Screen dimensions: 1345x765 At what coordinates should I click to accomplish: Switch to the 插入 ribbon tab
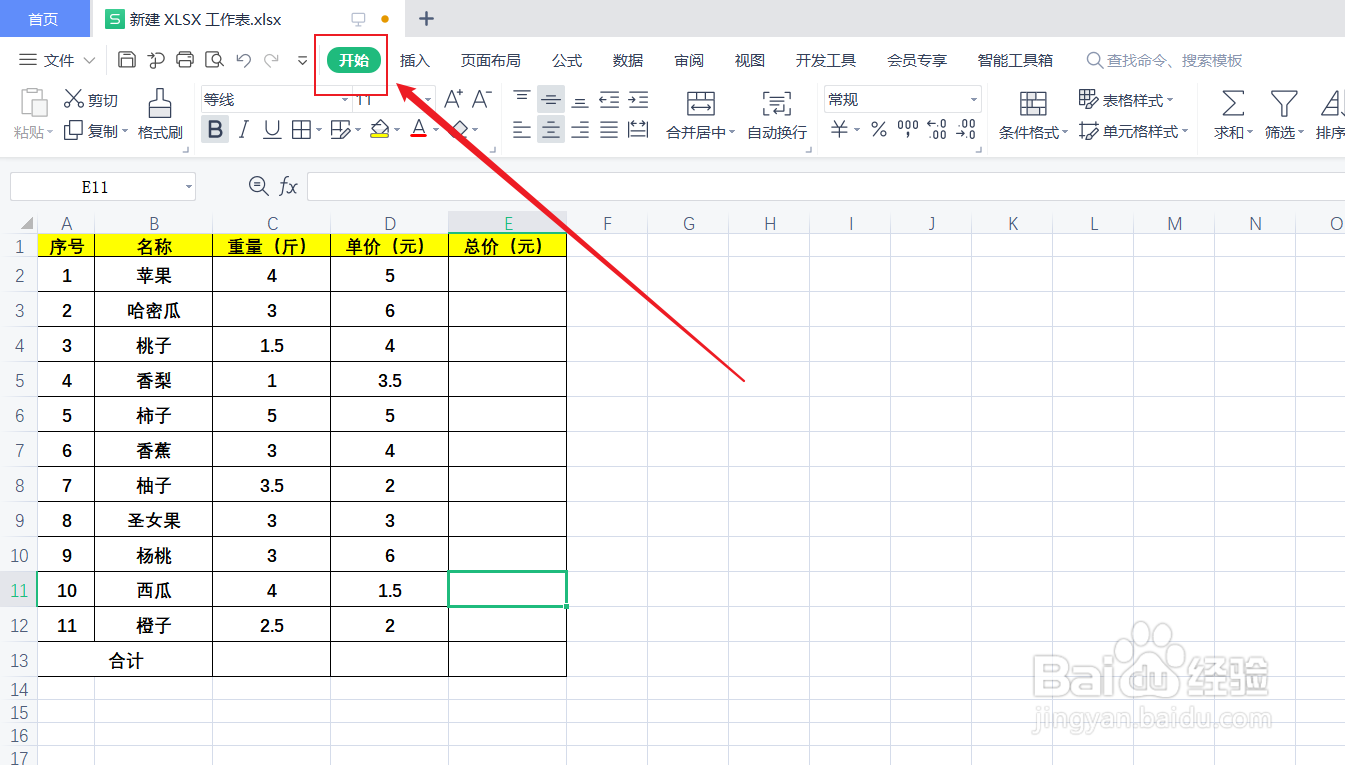coord(414,60)
